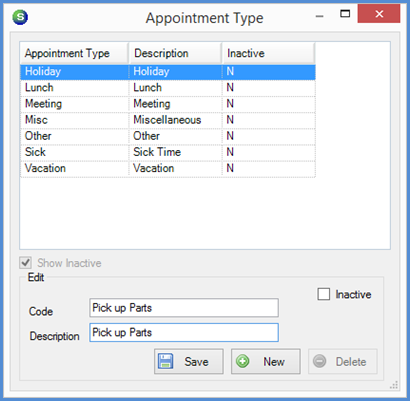Sort by Description column header

pyautogui.click(x=175, y=53)
